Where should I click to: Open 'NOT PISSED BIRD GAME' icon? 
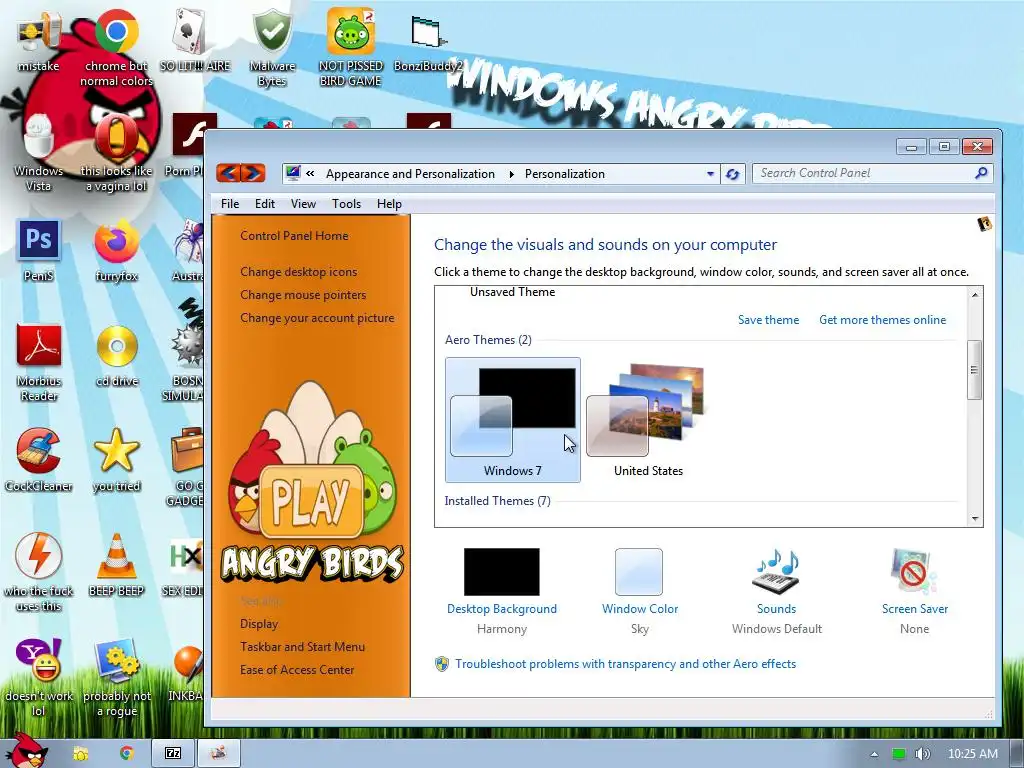tap(350, 31)
